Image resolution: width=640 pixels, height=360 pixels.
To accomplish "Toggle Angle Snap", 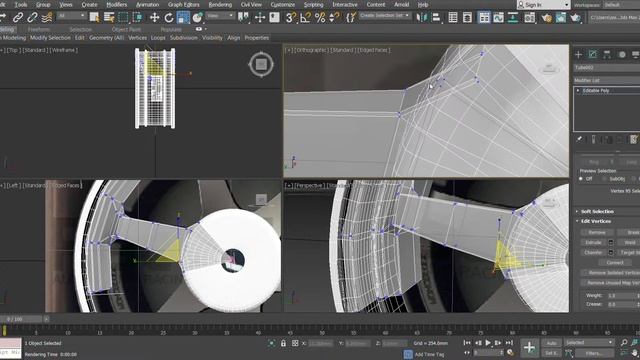I will (x=305, y=17).
